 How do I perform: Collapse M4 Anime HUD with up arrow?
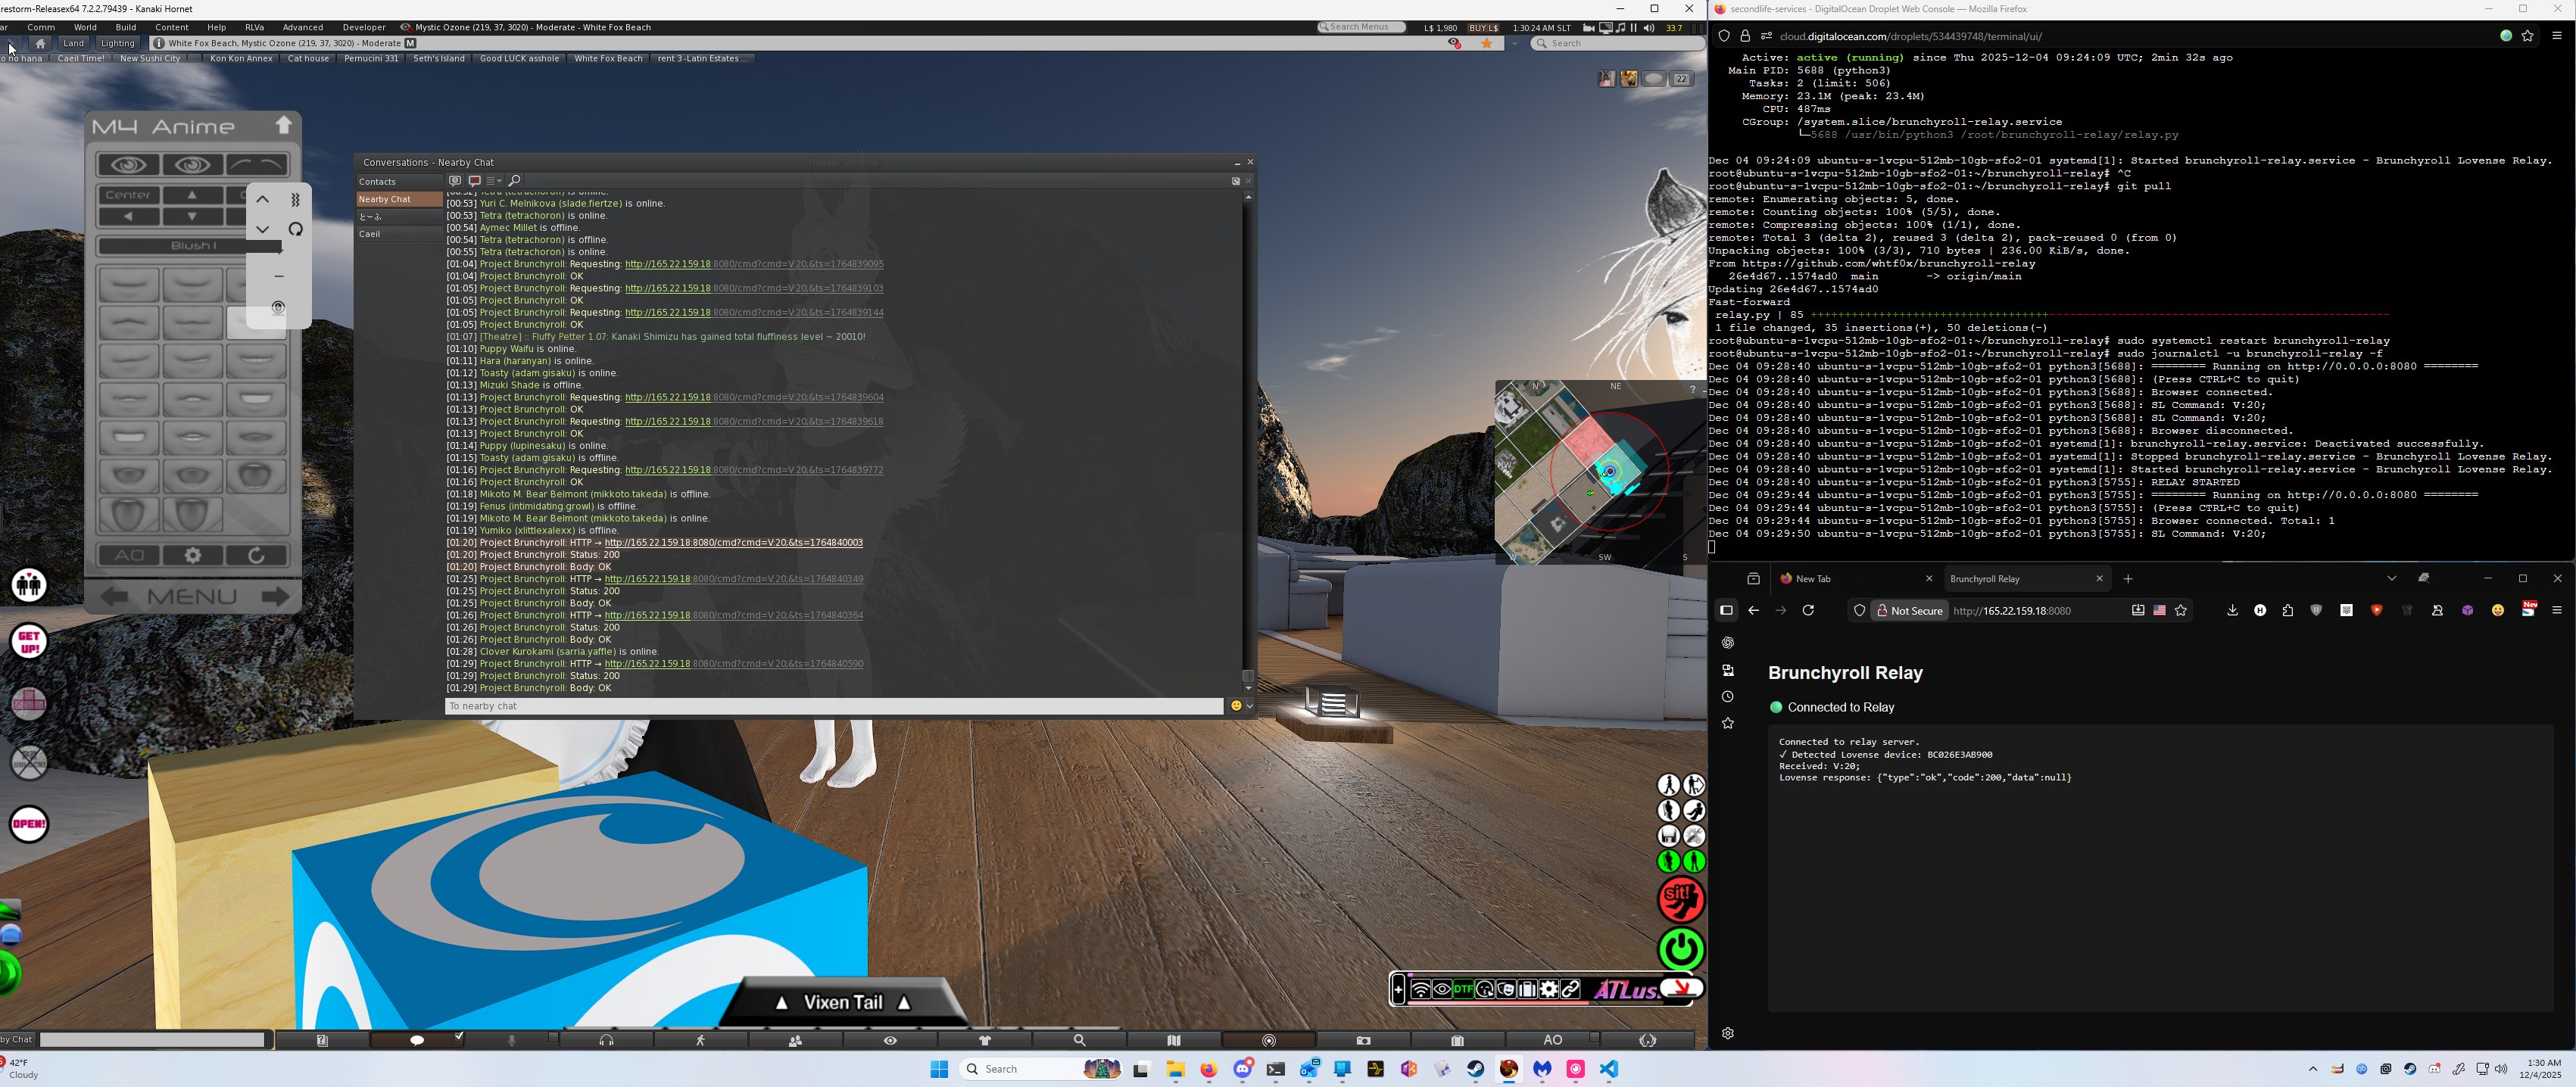pyautogui.click(x=284, y=126)
